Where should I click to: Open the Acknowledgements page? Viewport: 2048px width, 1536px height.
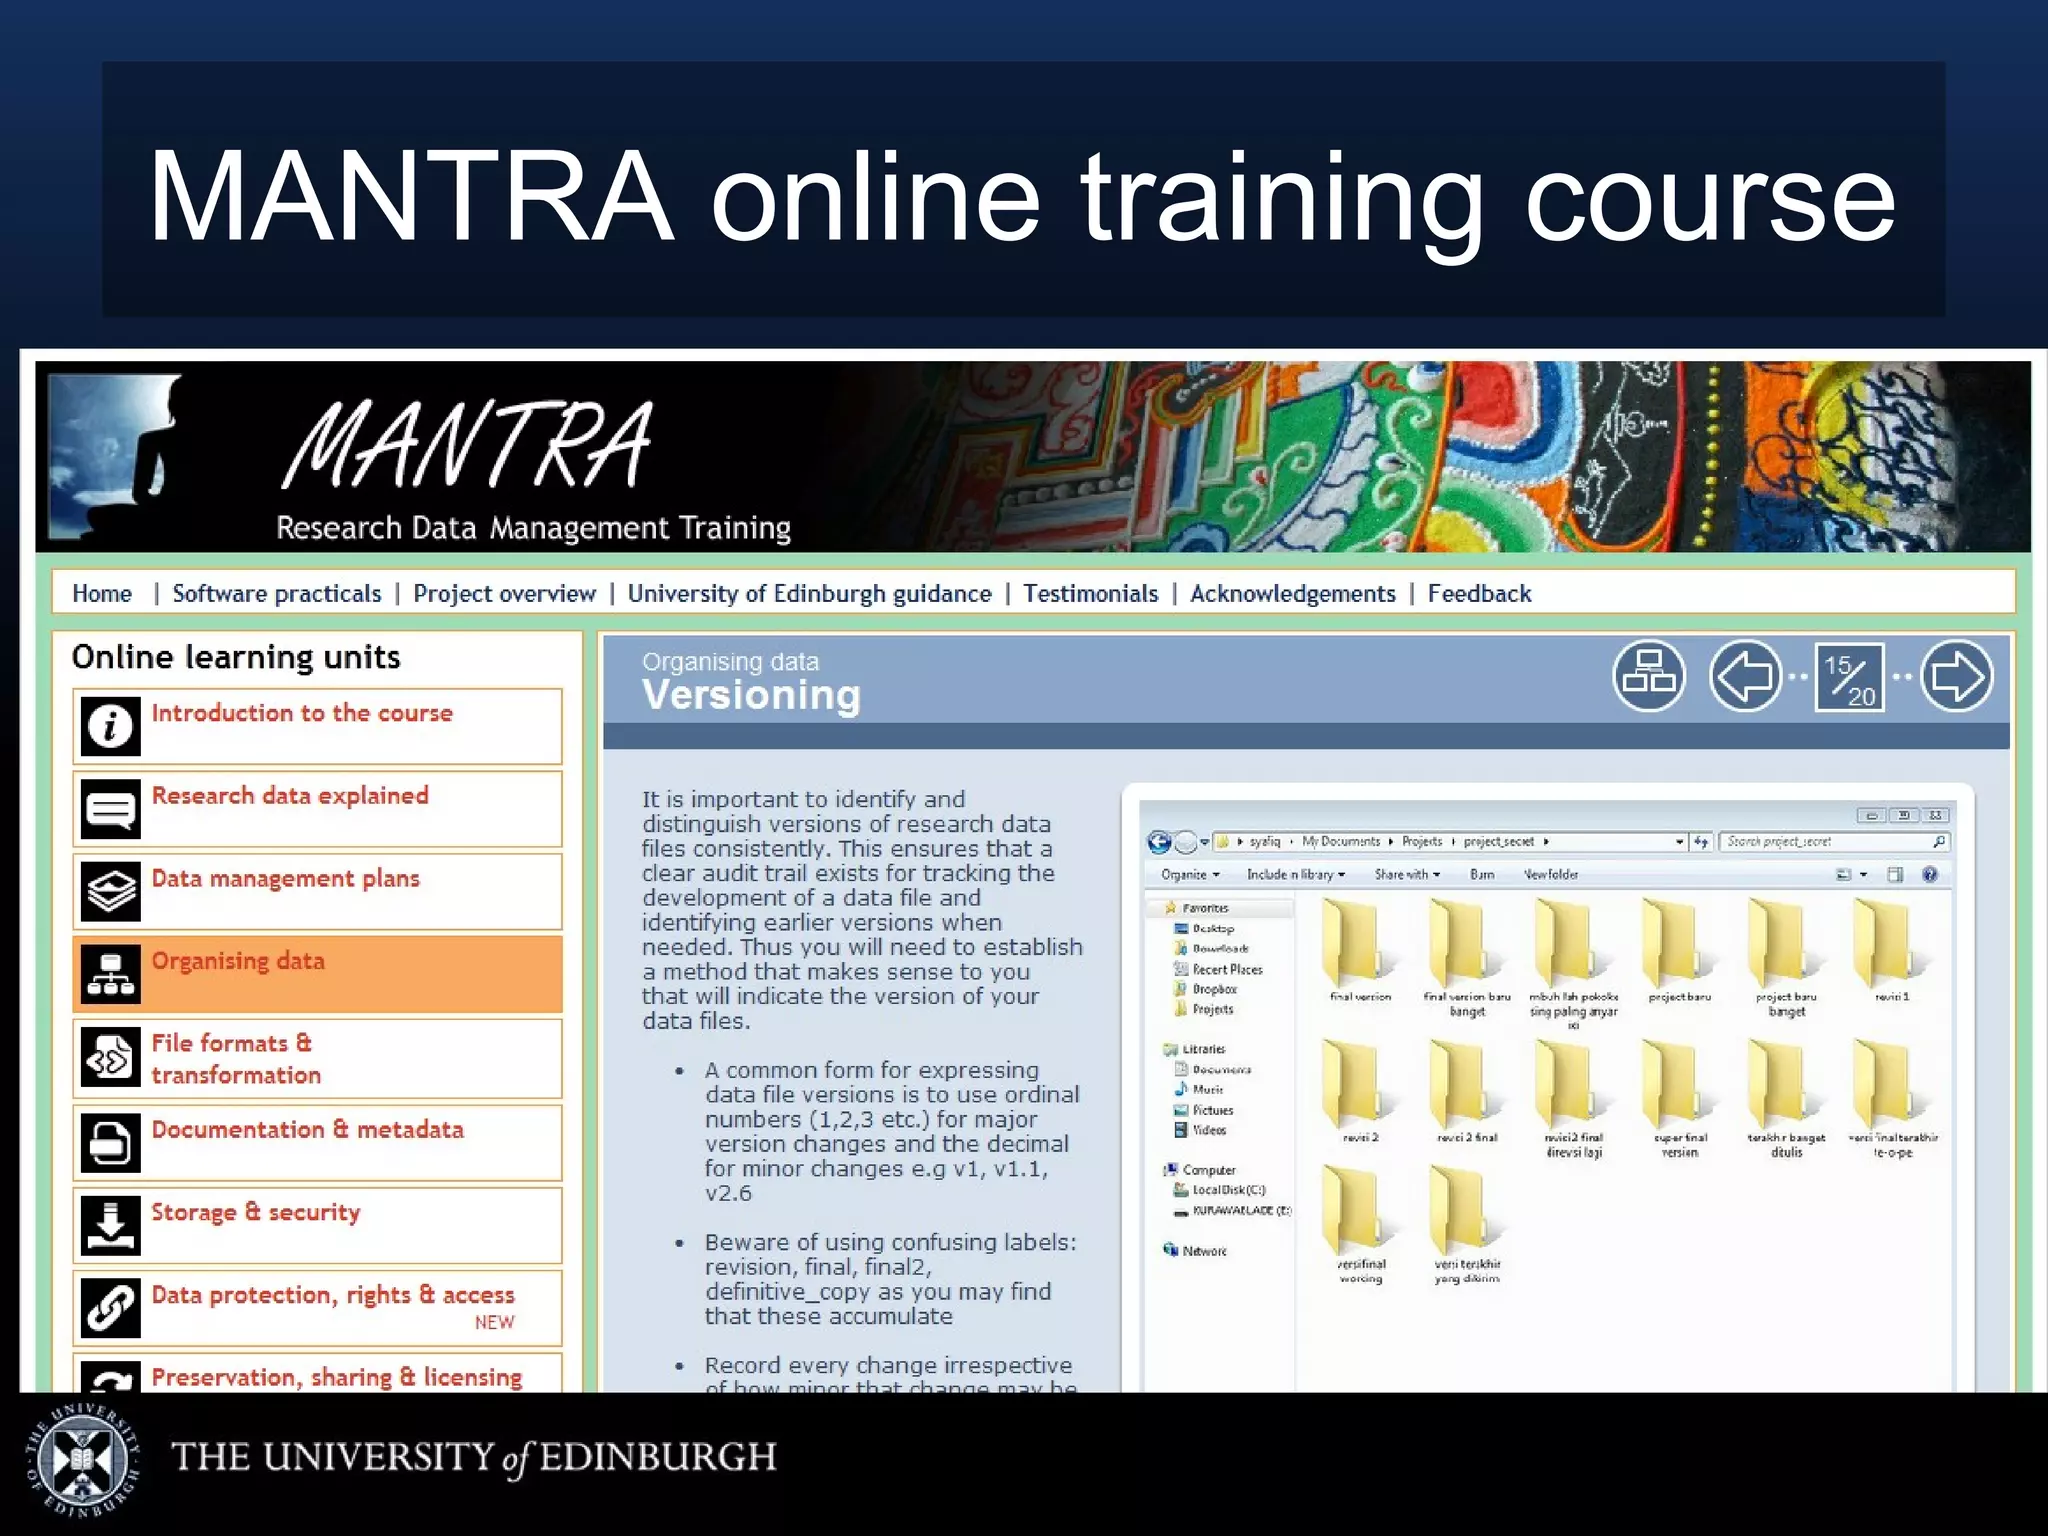(x=1293, y=594)
